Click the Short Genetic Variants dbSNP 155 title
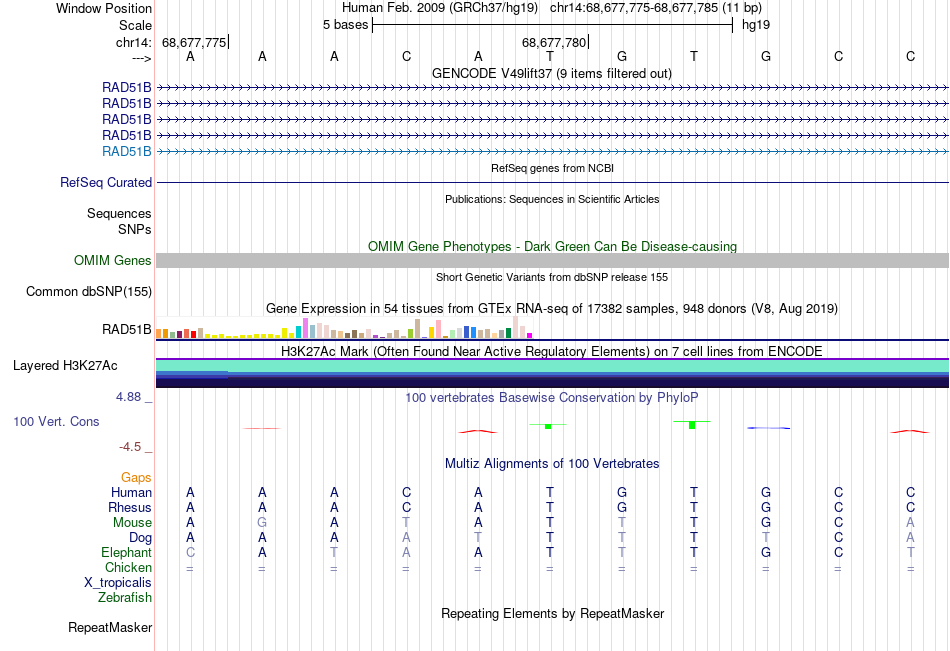Screen dimensions: 950x651 tap(552, 277)
